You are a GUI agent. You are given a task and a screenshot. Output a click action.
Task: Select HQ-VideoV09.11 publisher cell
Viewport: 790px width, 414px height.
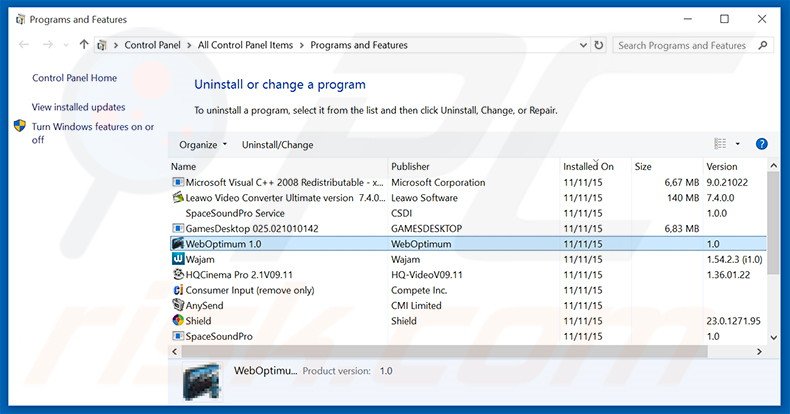point(426,274)
